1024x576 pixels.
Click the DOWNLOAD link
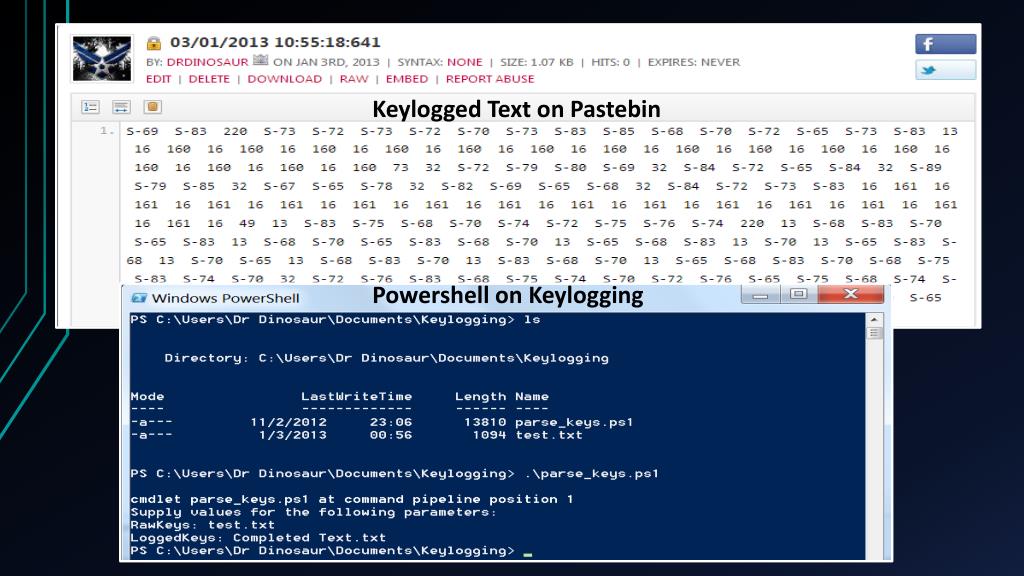coord(285,79)
